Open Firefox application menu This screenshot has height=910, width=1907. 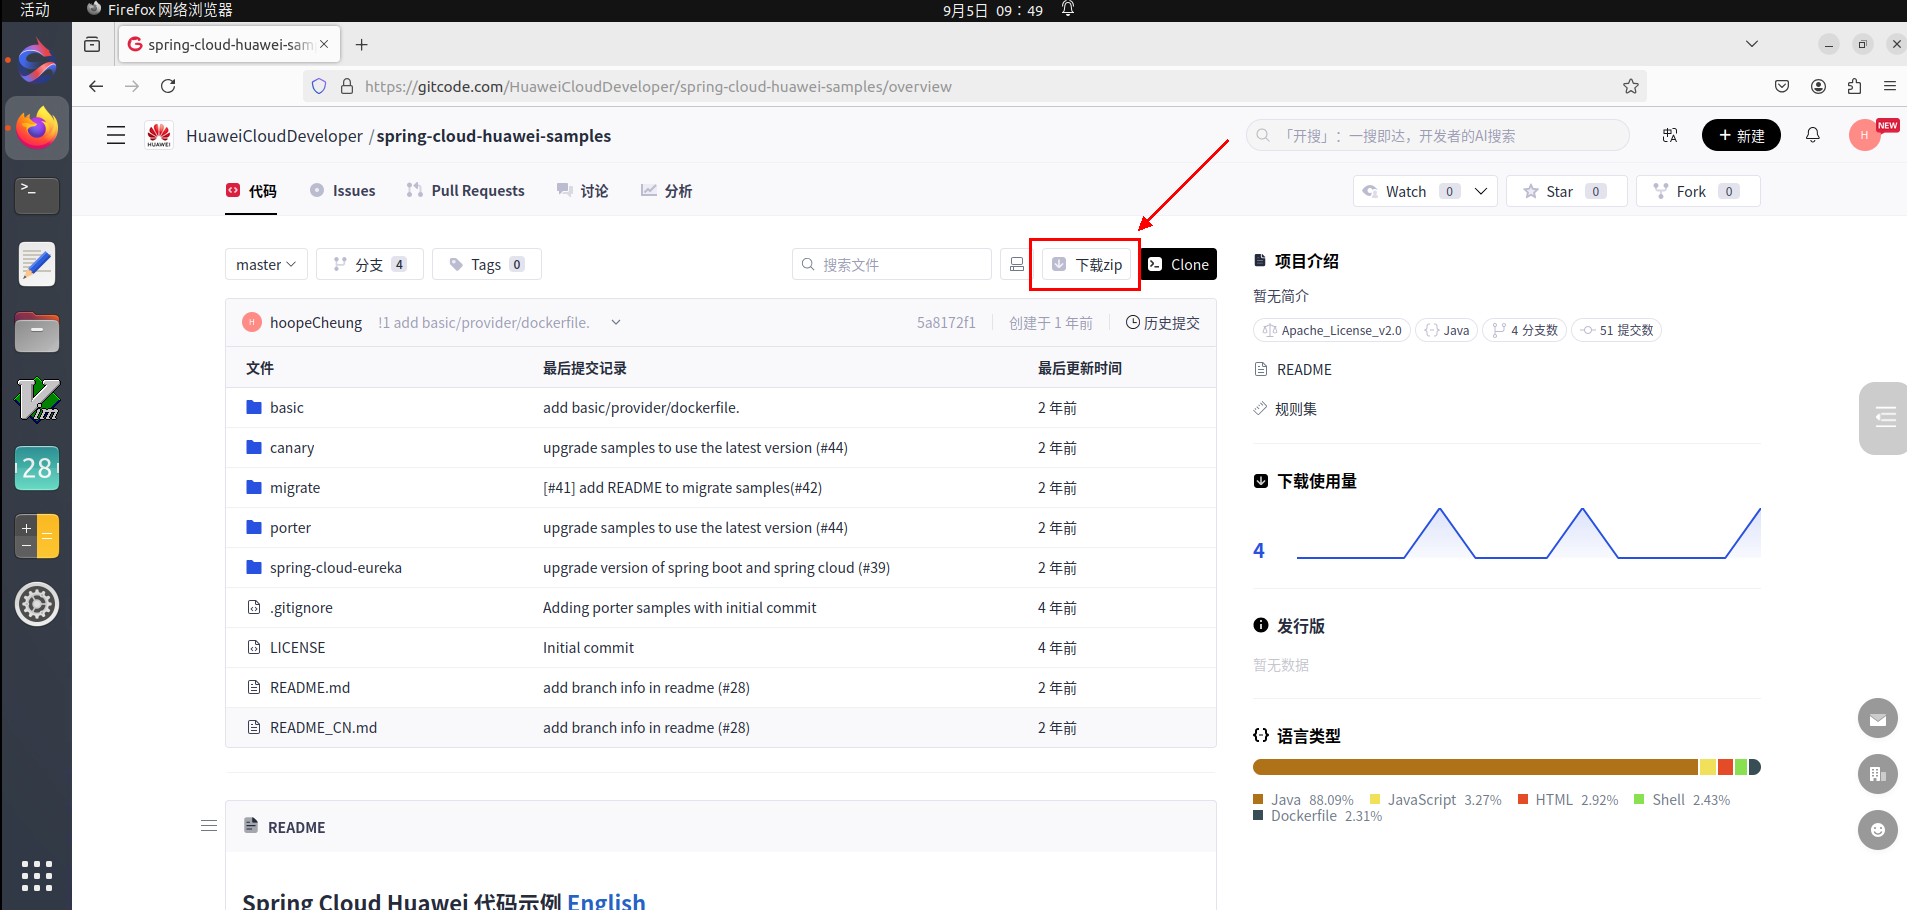pos(1890,86)
